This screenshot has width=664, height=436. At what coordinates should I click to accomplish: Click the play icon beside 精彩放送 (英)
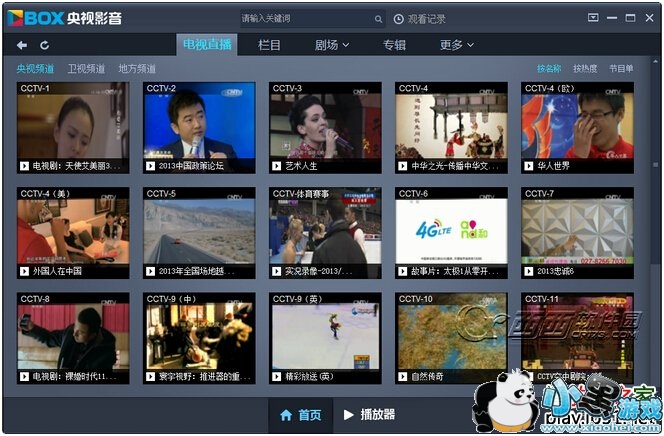point(277,376)
